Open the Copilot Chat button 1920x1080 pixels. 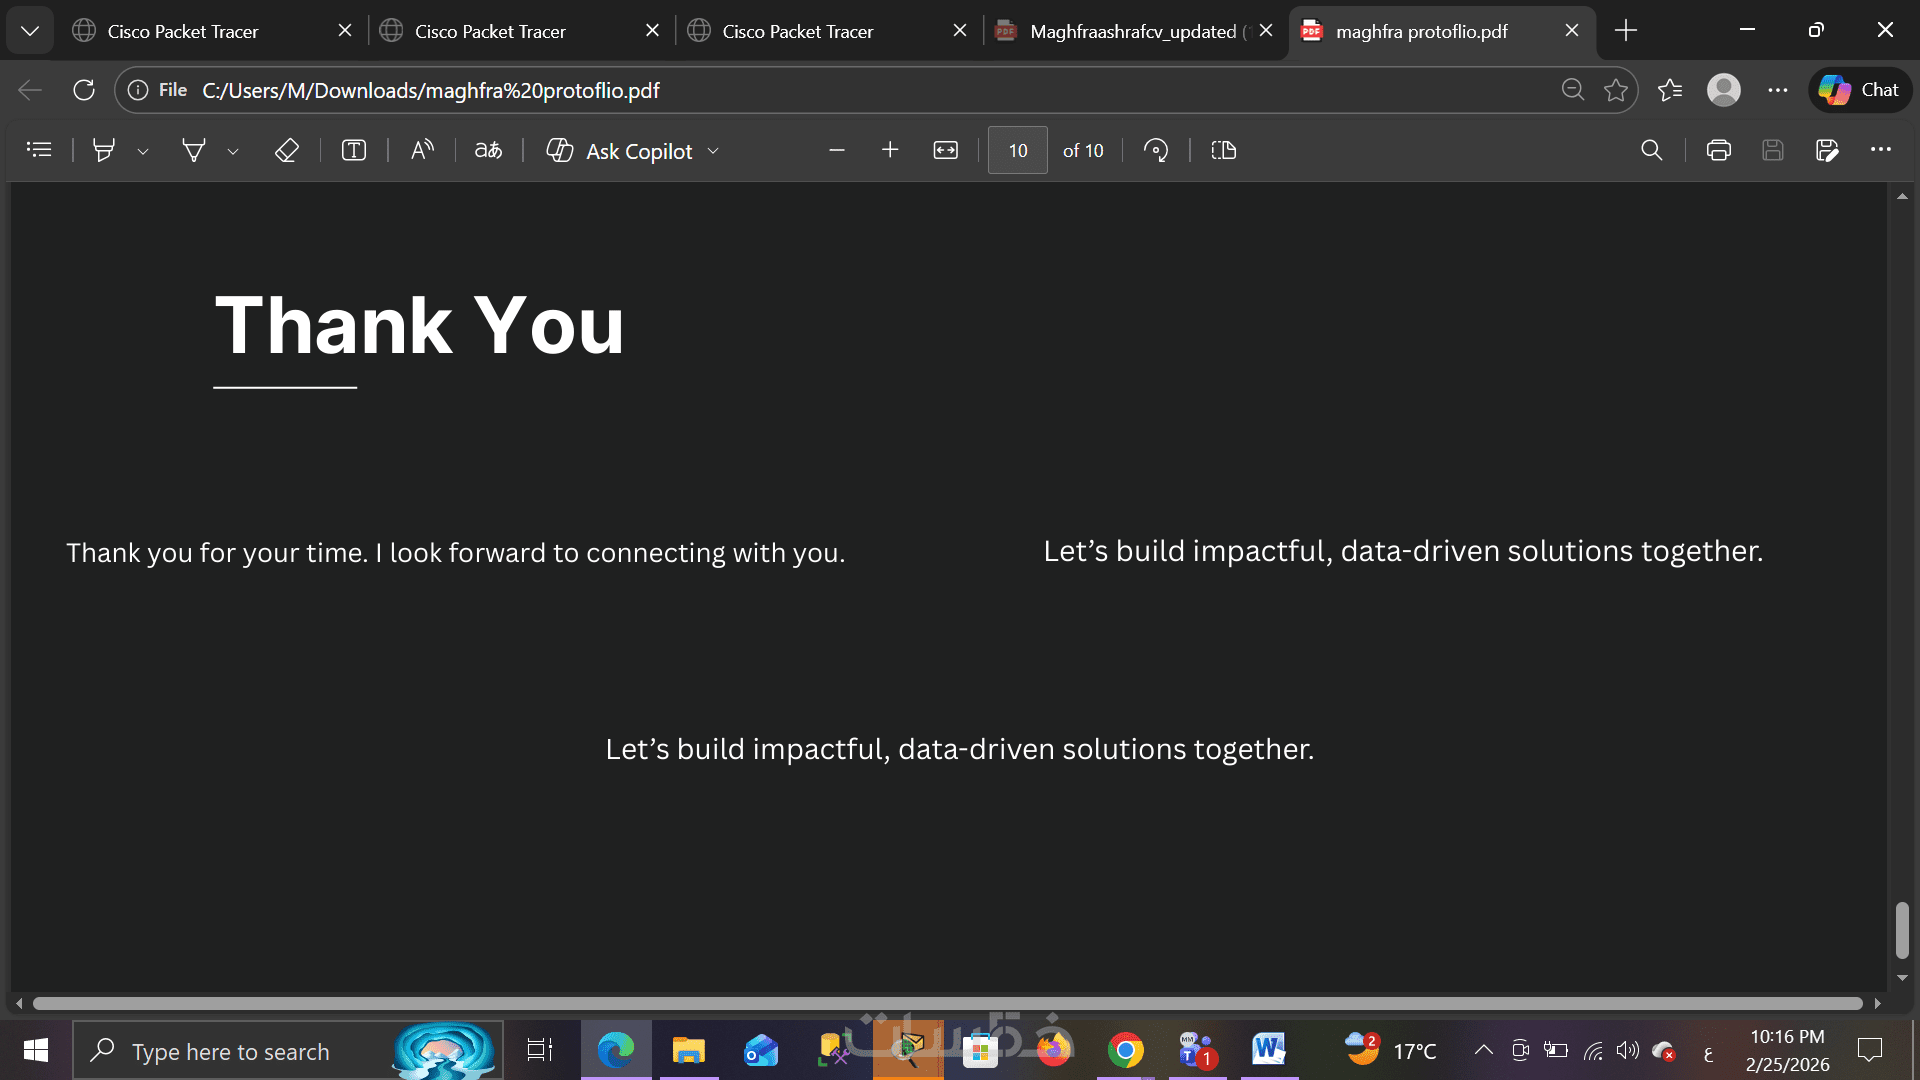(x=1860, y=90)
